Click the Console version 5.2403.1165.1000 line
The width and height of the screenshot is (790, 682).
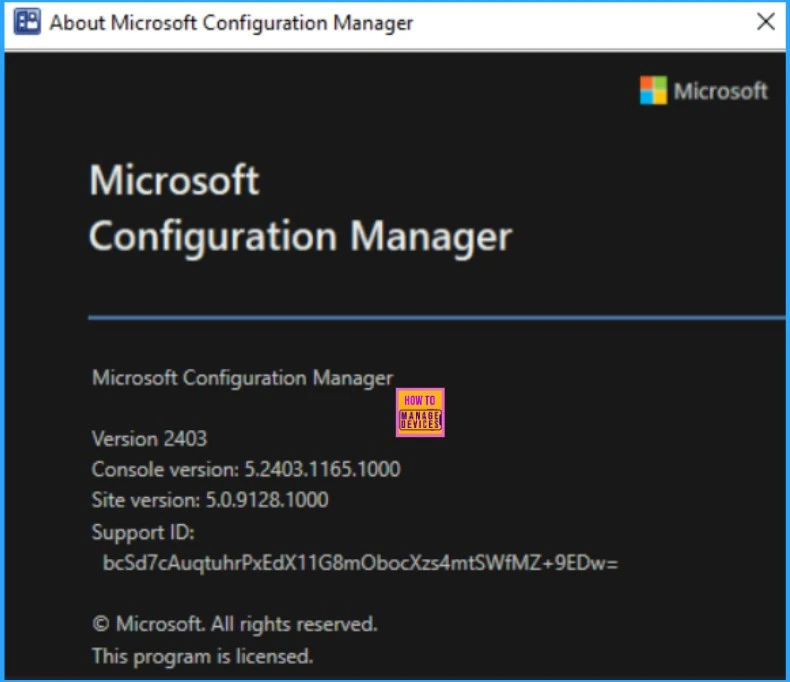click(246, 469)
